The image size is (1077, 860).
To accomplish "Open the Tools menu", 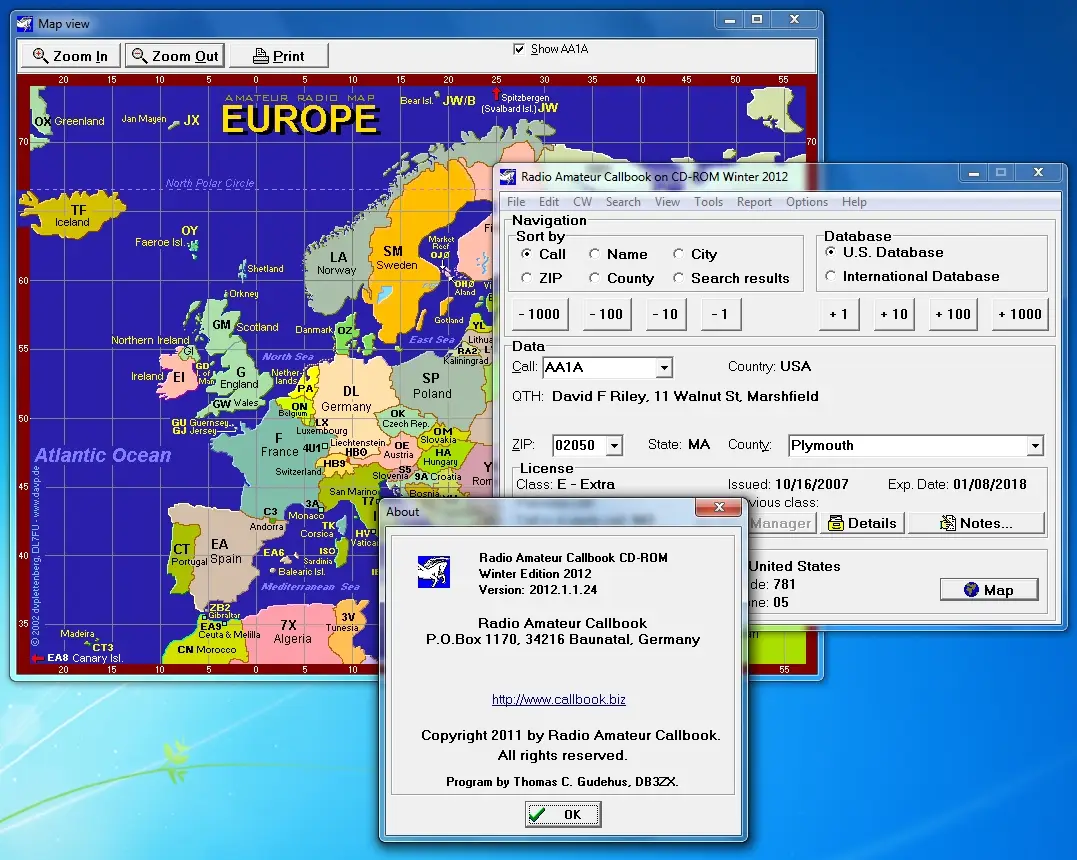I will click(x=708, y=202).
